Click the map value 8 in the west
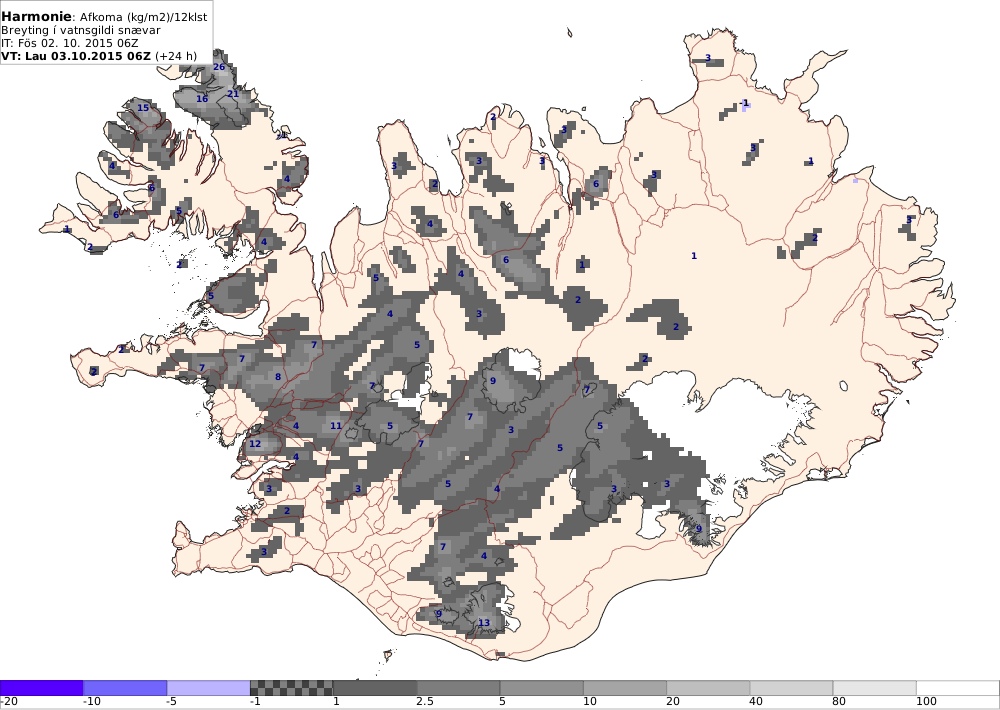This screenshot has width=1000, height=710. [x=278, y=377]
